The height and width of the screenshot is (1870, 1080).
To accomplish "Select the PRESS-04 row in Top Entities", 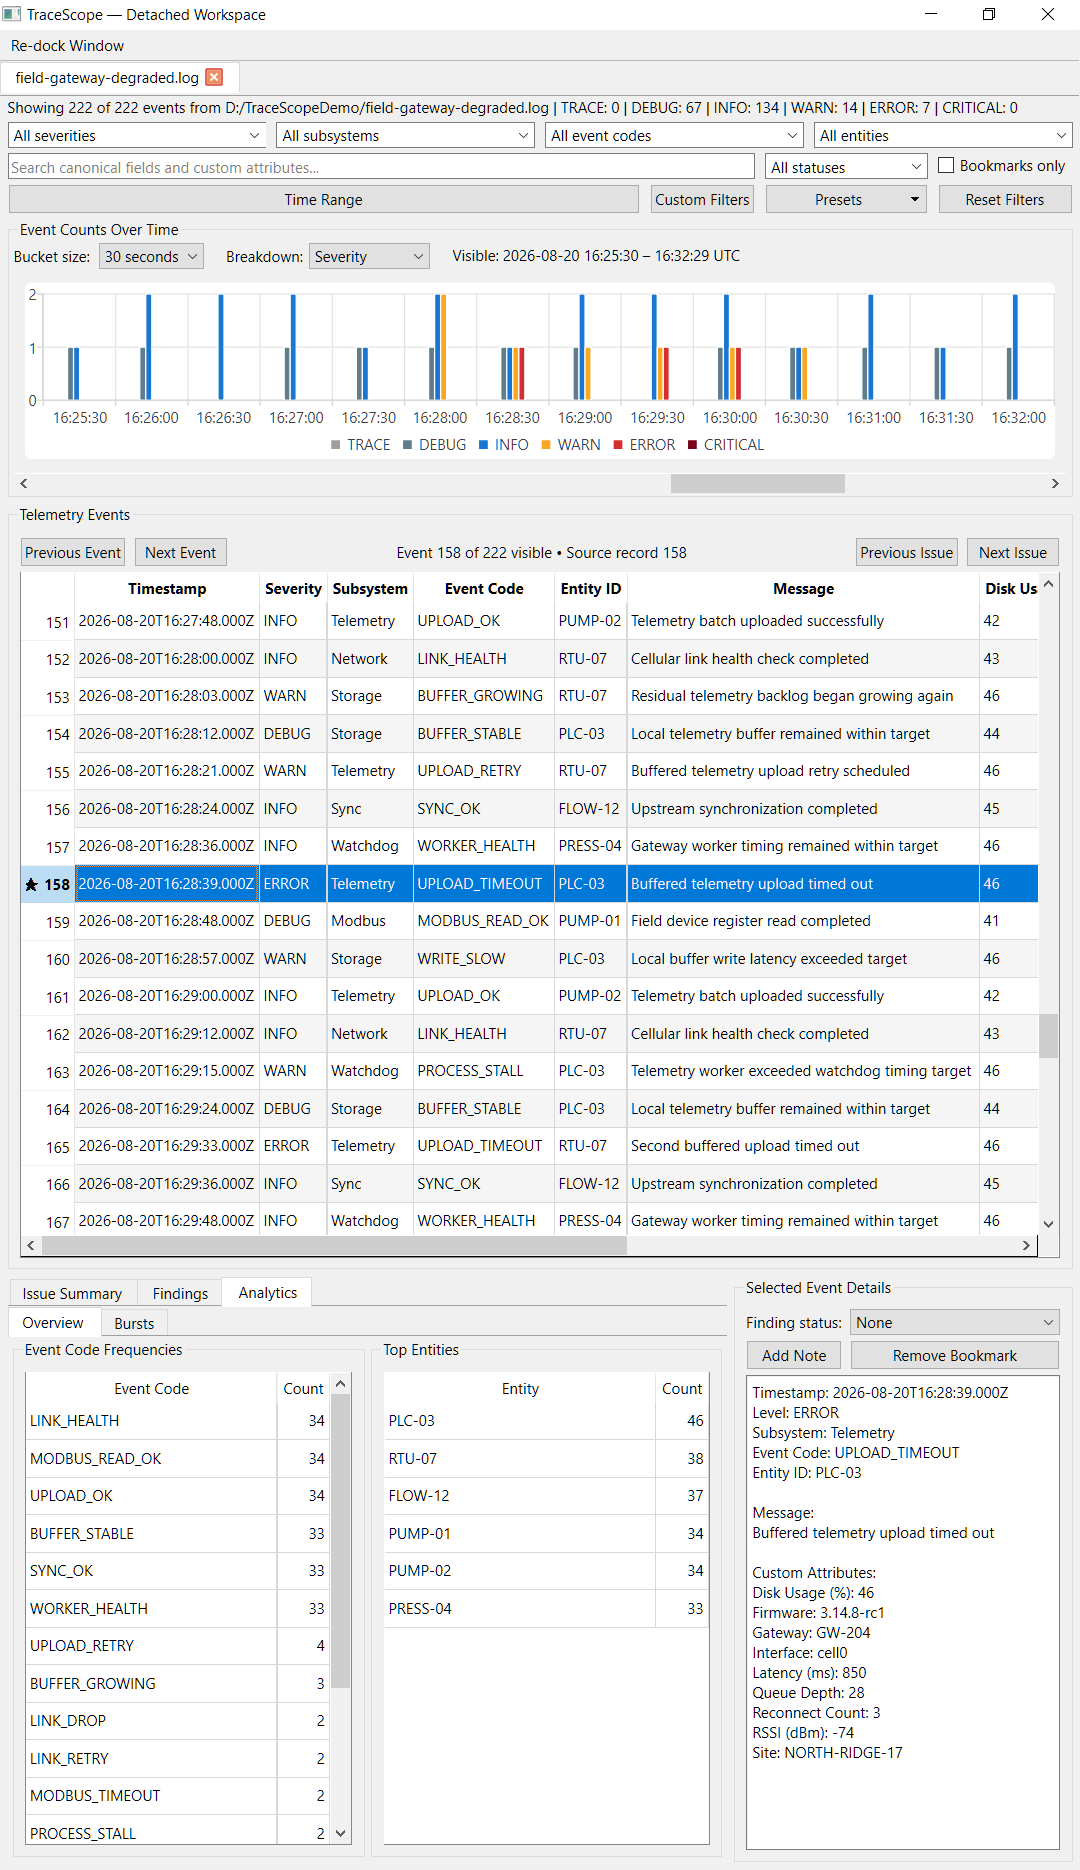I will [x=546, y=1609].
